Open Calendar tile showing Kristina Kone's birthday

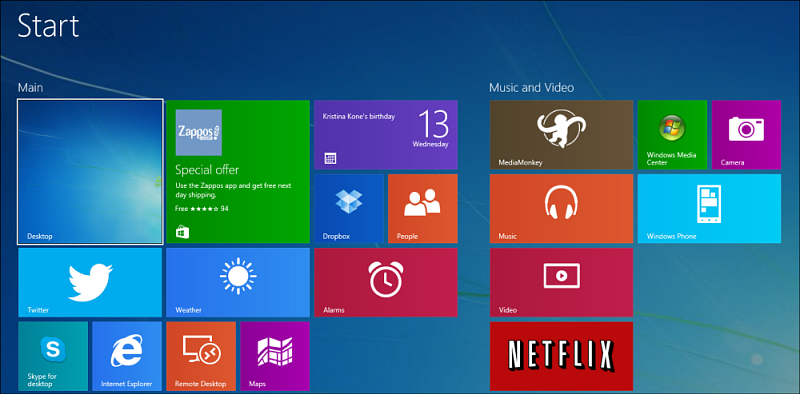[x=386, y=135]
